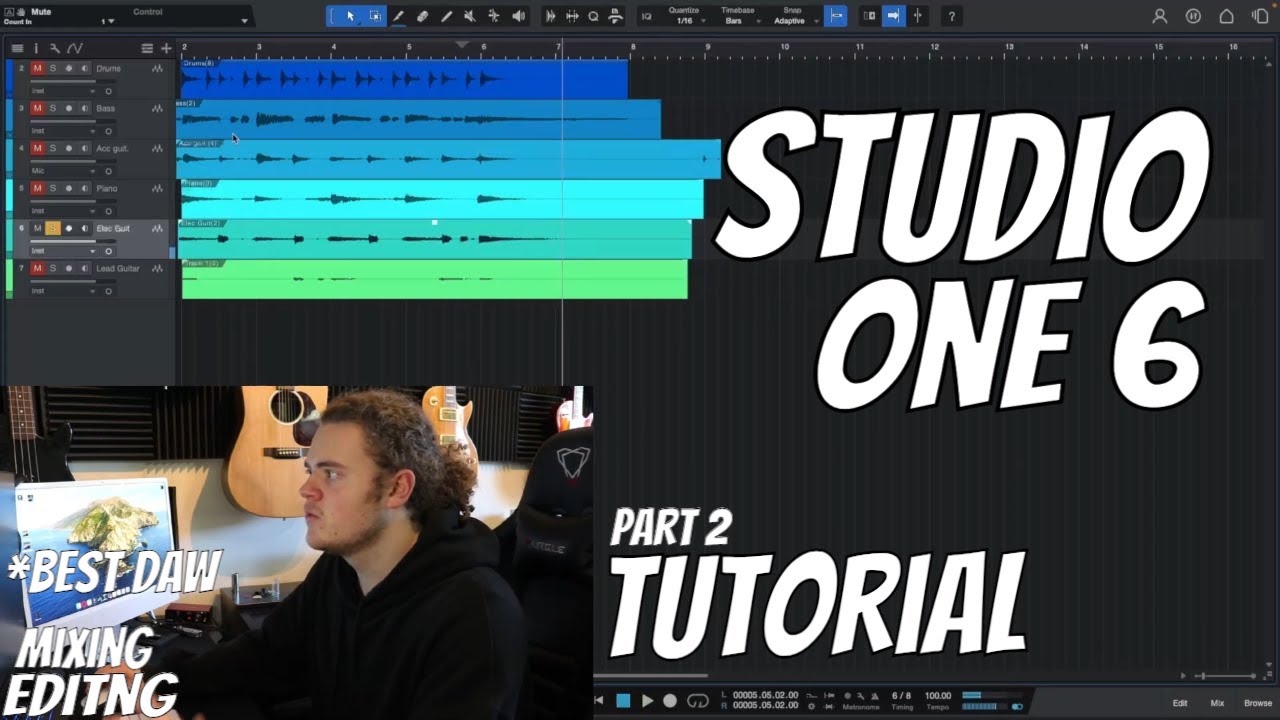This screenshot has height=720, width=1280.
Task: Select the Lead Guitar track name
Action: pyautogui.click(x=118, y=268)
